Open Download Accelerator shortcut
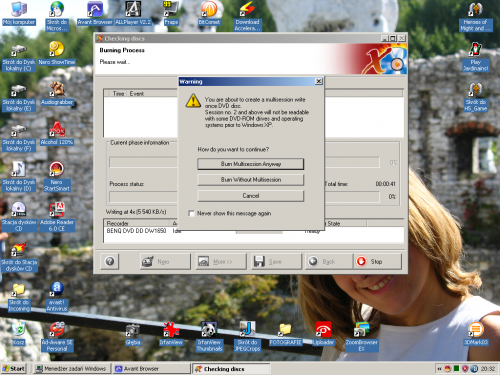Viewport: 500px width, 375px height. [x=247, y=16]
